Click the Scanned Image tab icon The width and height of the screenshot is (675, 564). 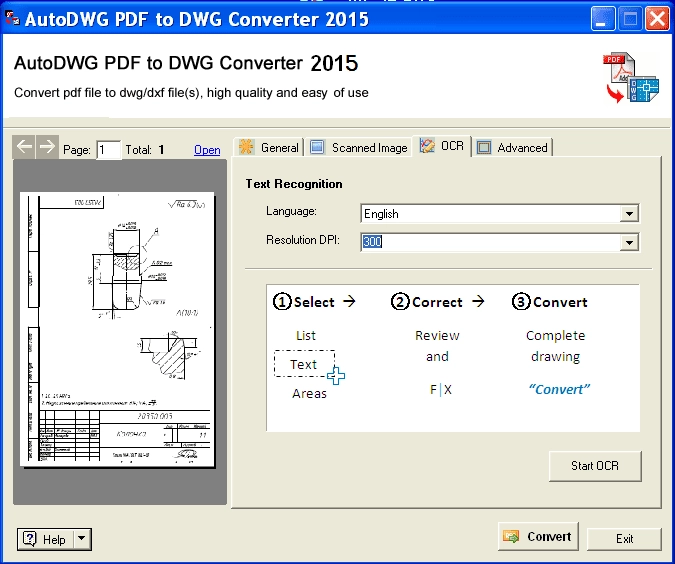point(317,147)
